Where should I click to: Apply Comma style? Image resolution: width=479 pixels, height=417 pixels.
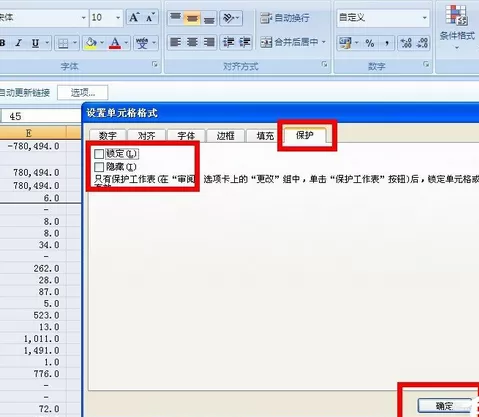pyautogui.click(x=387, y=43)
